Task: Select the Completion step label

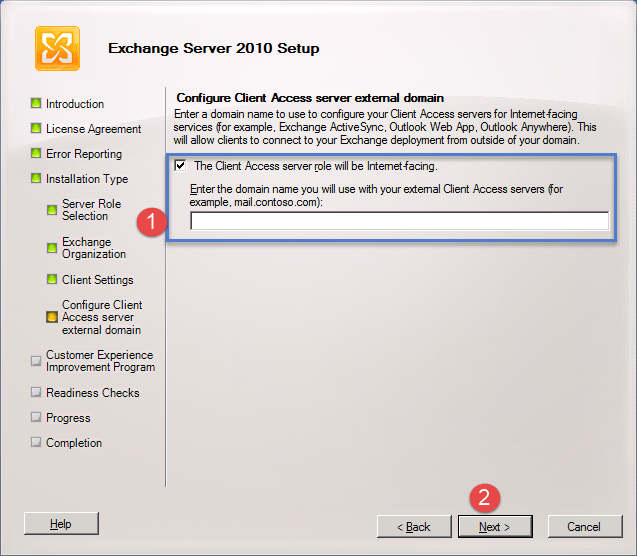Action: click(x=74, y=443)
